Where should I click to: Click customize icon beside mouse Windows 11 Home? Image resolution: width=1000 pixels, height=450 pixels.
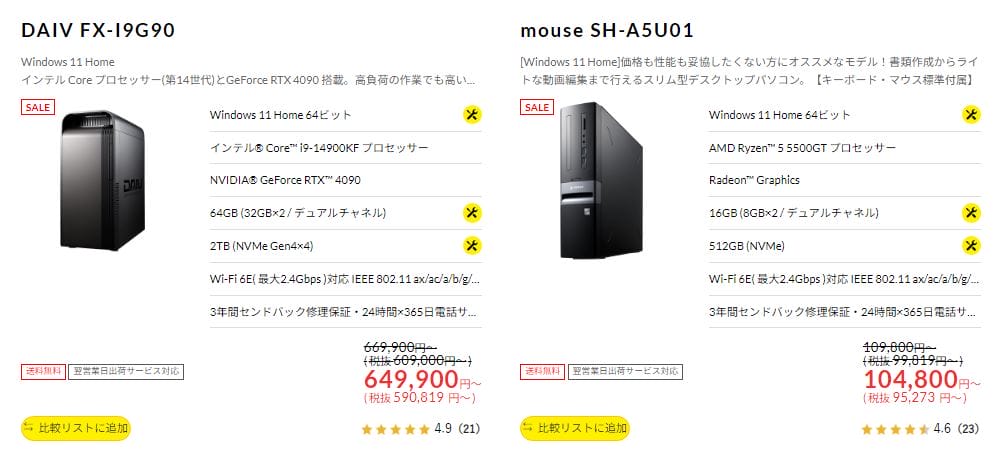971,115
